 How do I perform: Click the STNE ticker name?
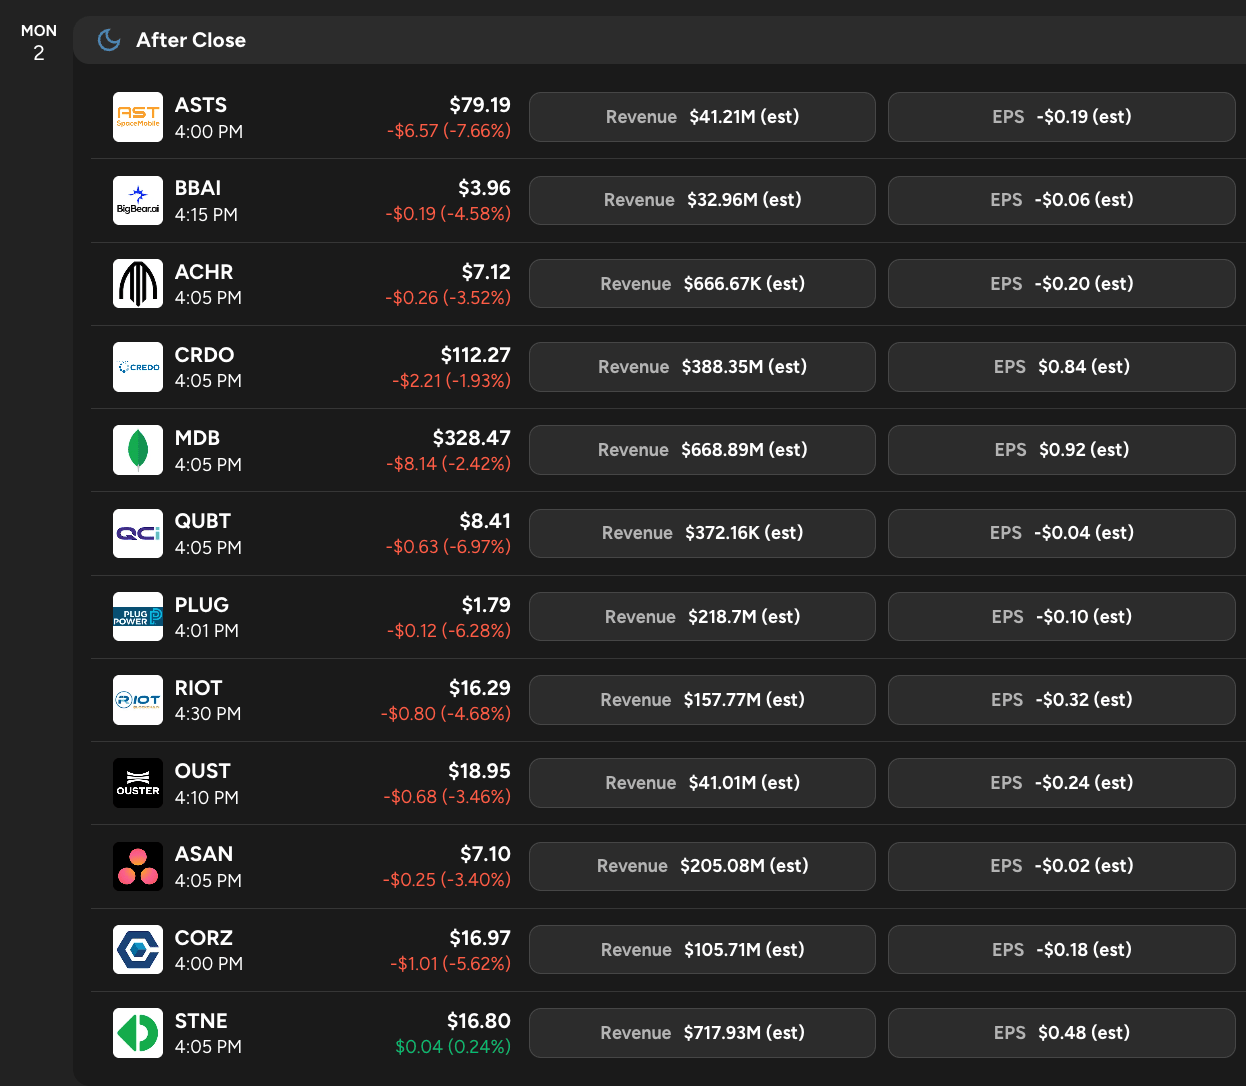(x=201, y=1021)
